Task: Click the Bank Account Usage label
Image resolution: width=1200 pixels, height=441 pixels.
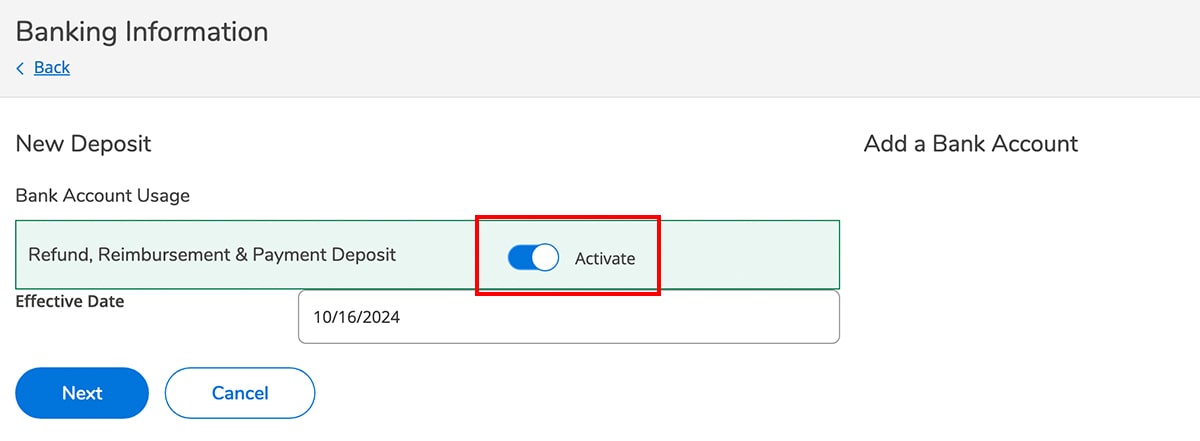Action: click(103, 195)
